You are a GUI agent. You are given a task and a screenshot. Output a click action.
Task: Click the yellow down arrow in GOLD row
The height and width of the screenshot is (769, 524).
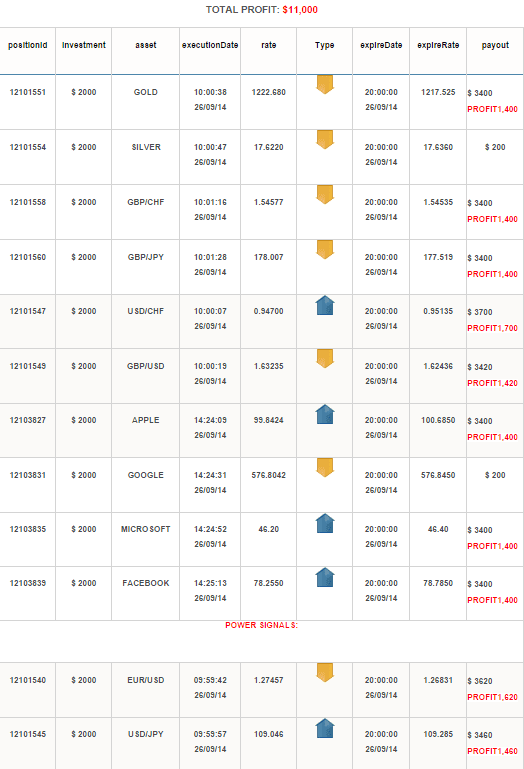point(325,84)
